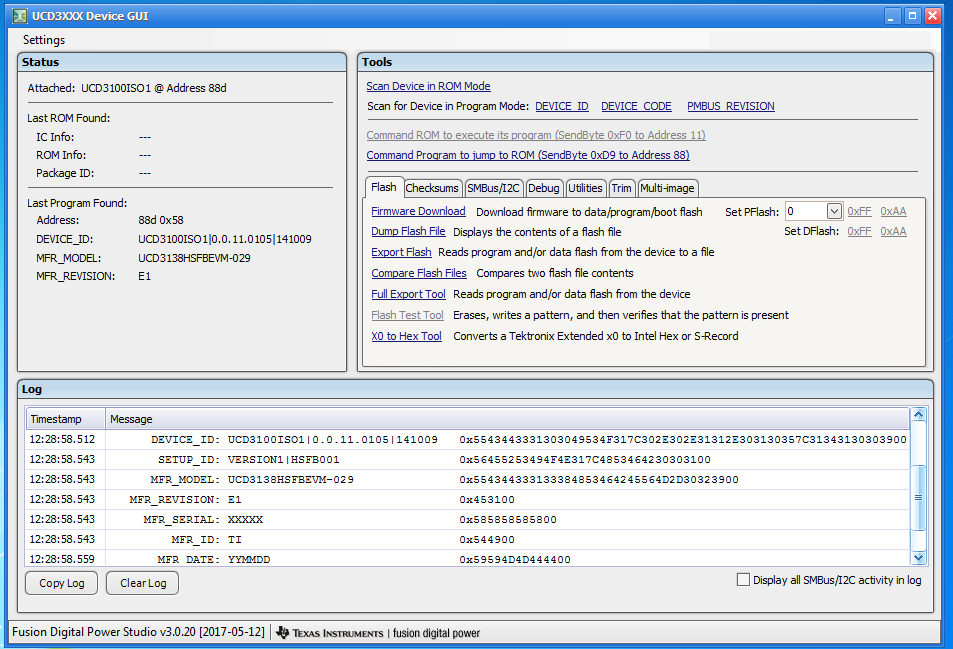Screen dimensions: 953x649
Task: Select the MFR_SERIAL XXXXX log row
Action: click(467, 520)
